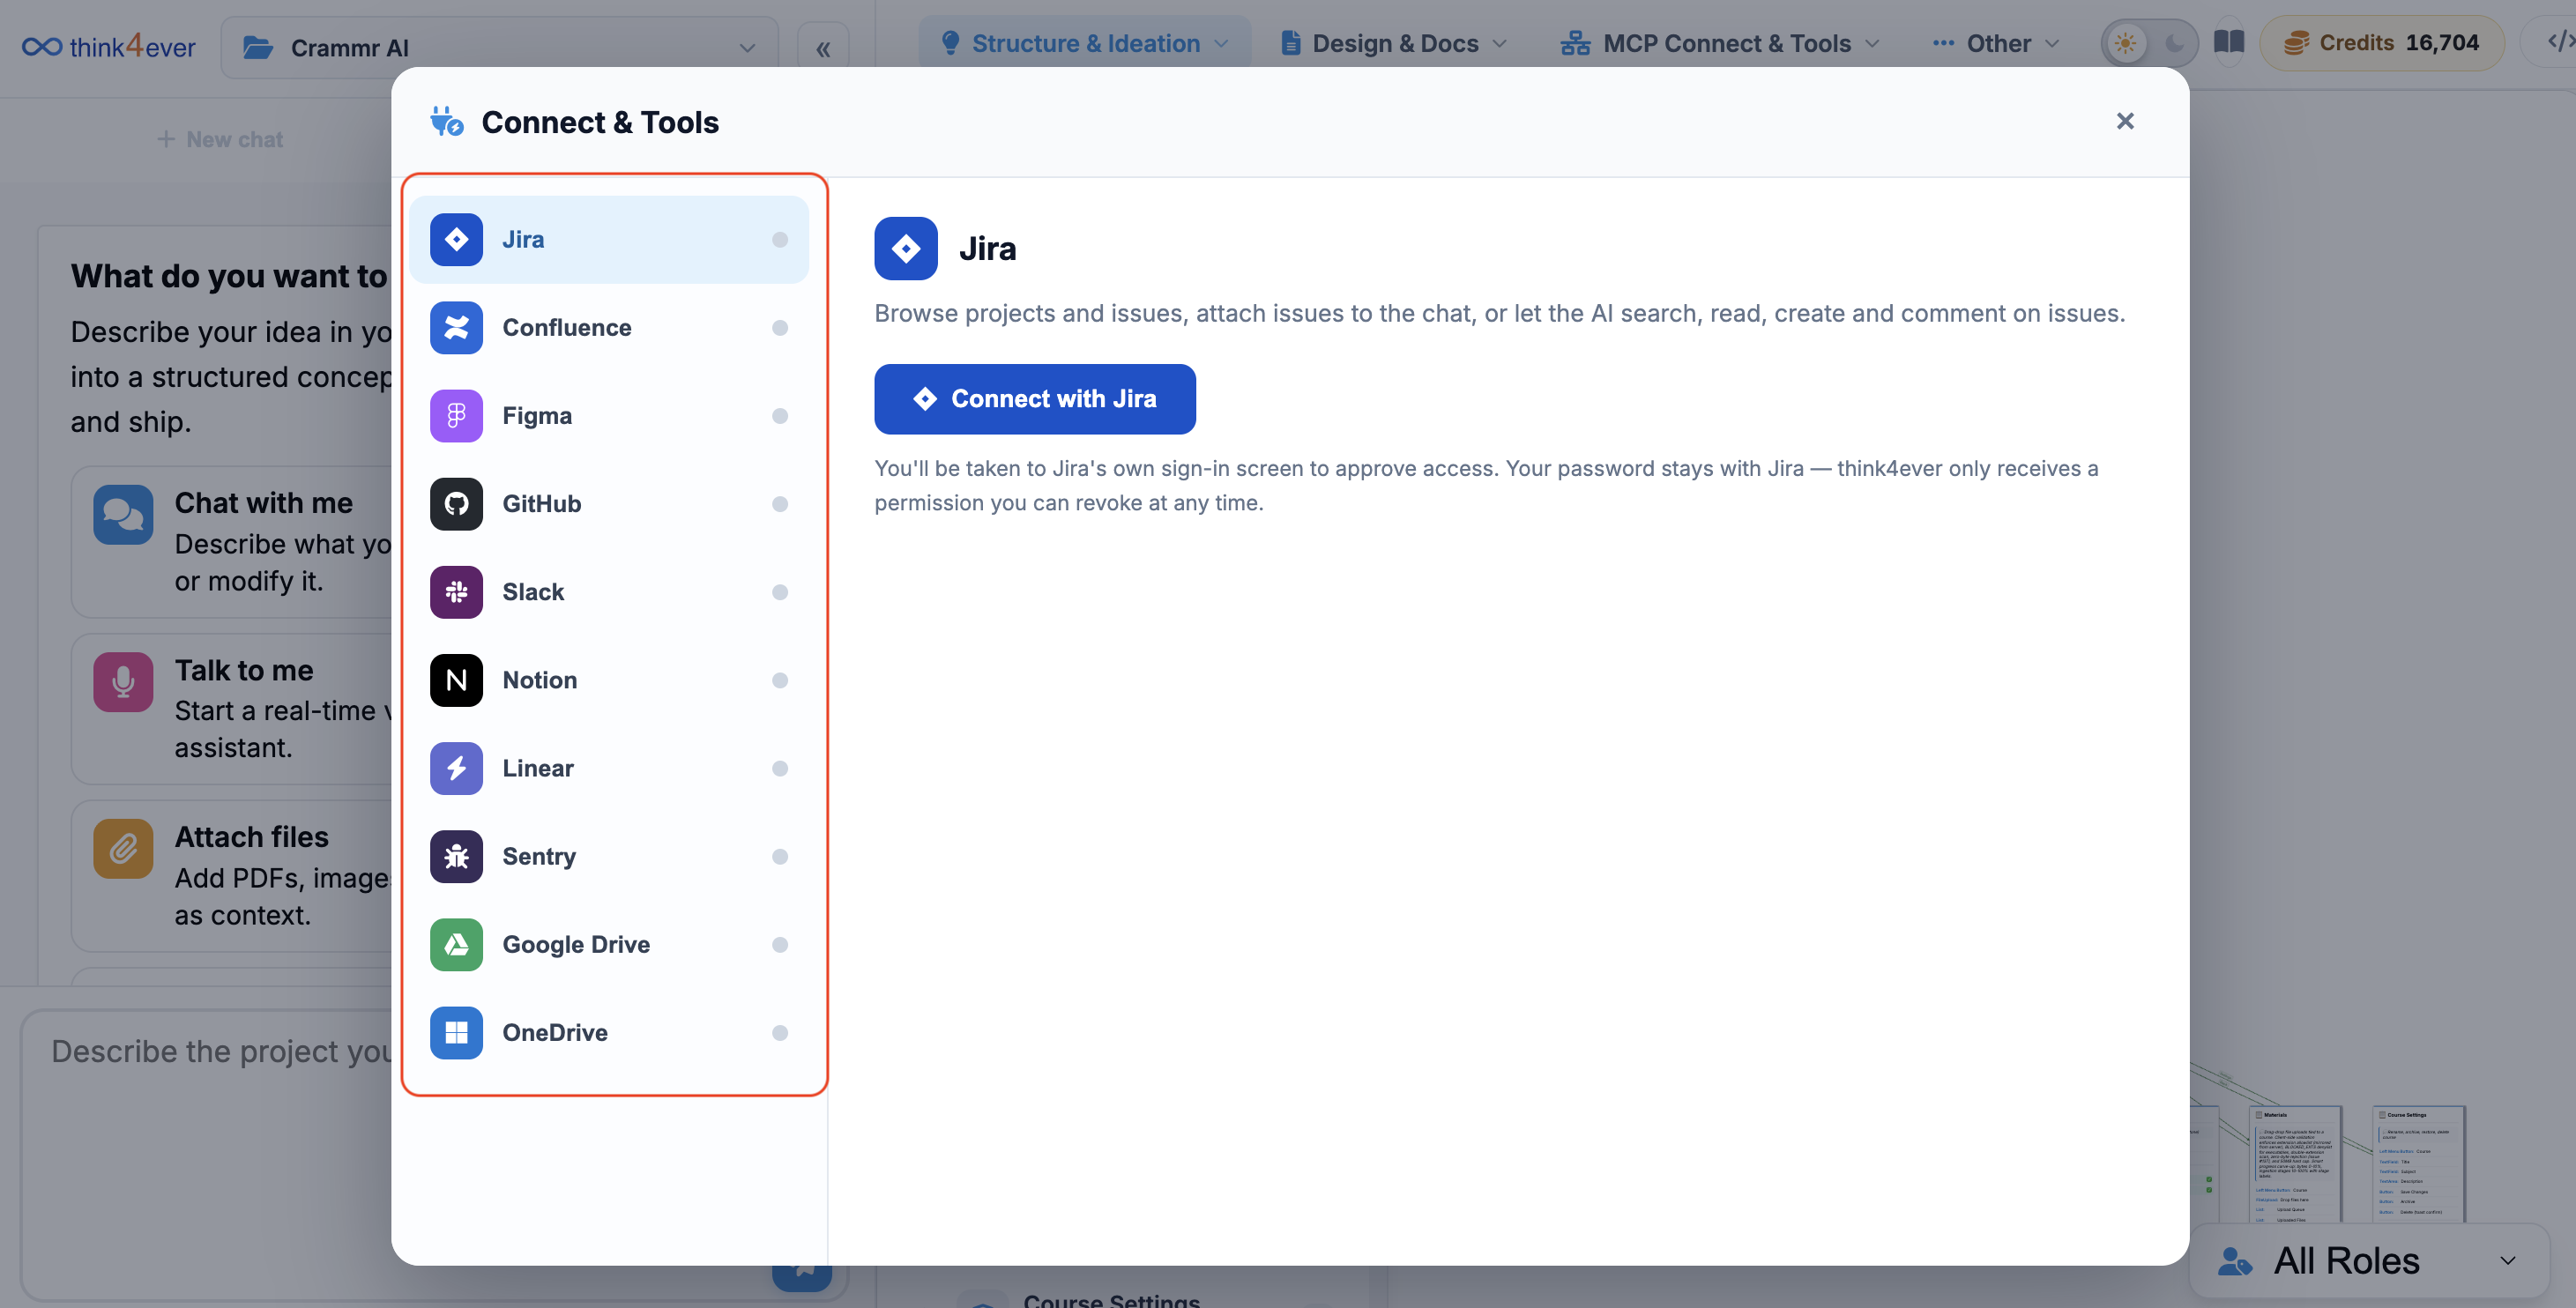
Task: Open the Sentry bug icon entry
Action: pos(456,856)
